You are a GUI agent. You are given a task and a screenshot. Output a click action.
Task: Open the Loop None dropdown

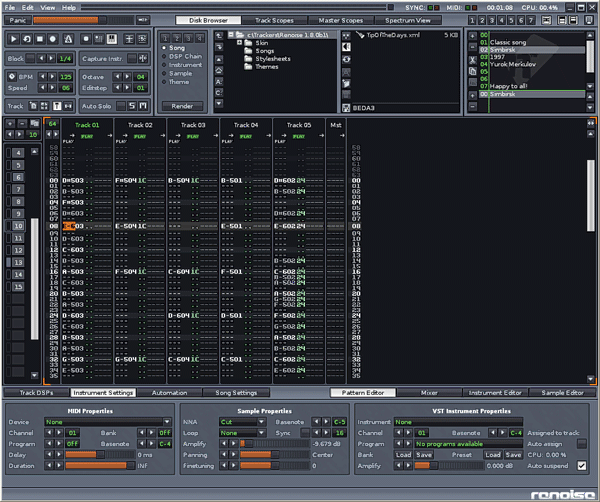(243, 433)
